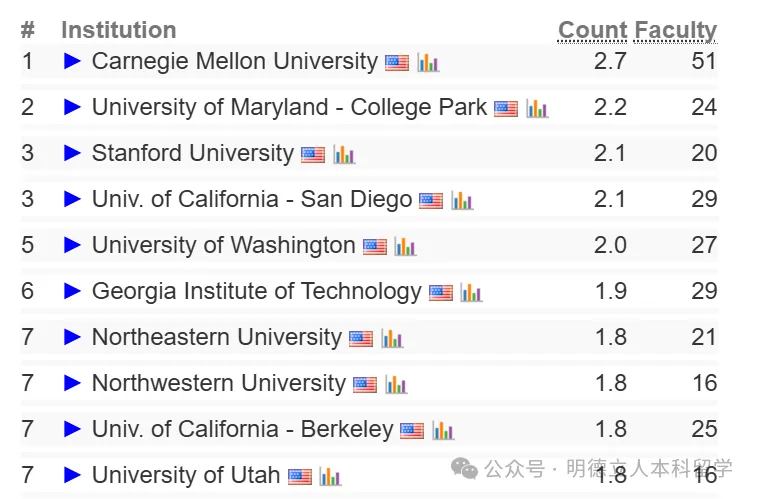
Task: Open the bar chart icon for Carnegie Mellon University
Action: pyautogui.click(x=428, y=62)
